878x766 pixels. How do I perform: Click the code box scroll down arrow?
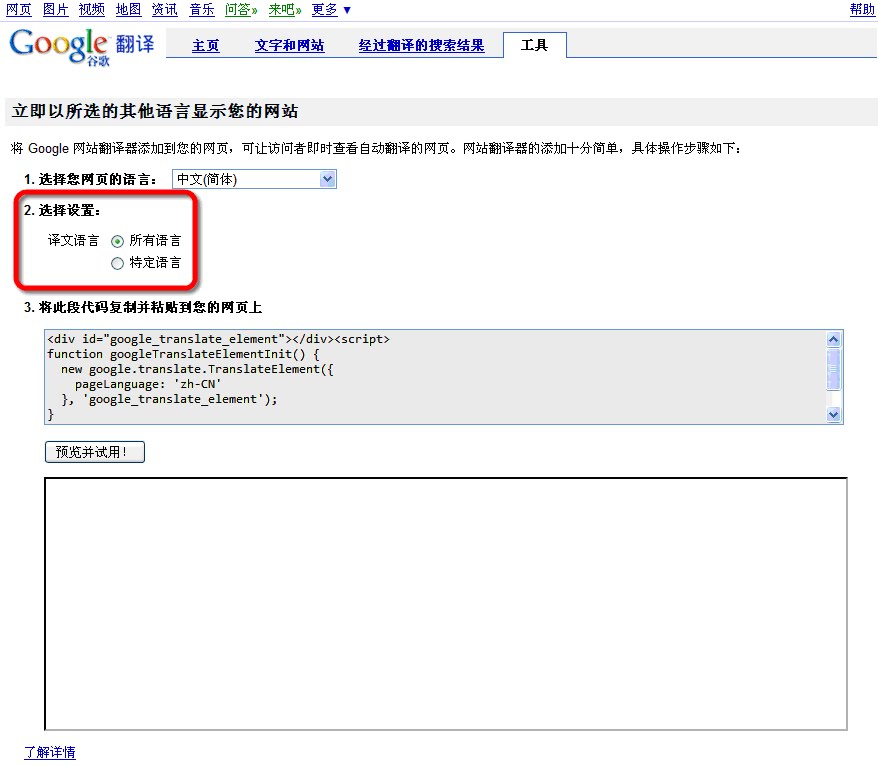[x=833, y=414]
